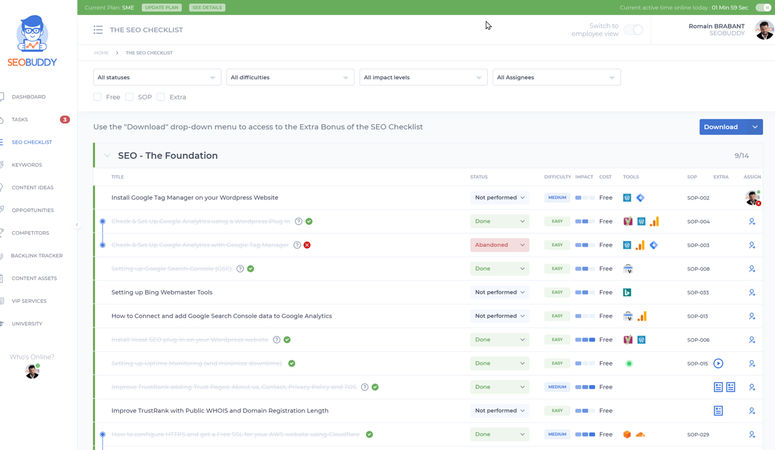
Task: Open assignee avatar for Install Google Tag Manager
Action: click(x=752, y=198)
